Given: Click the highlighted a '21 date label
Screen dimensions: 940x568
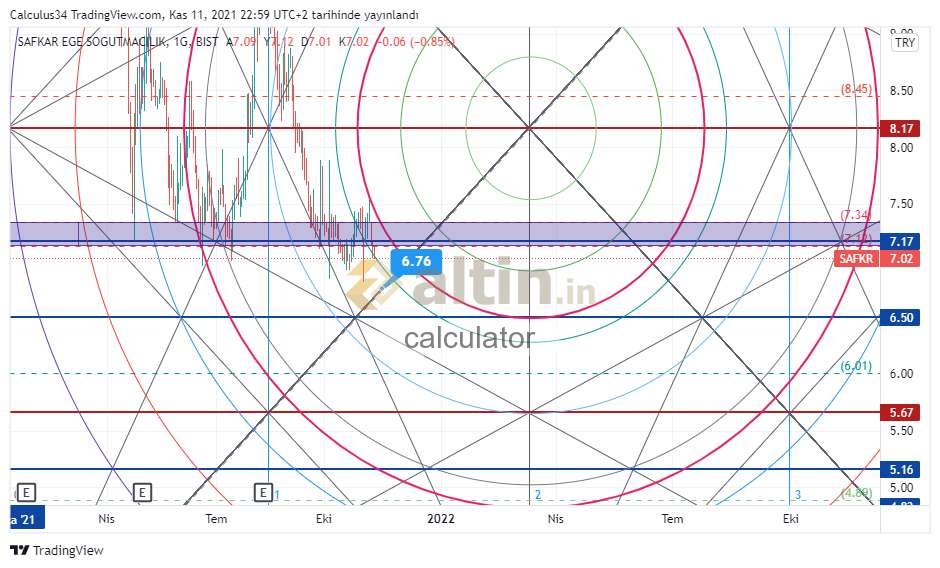Looking at the screenshot, I should (x=27, y=519).
